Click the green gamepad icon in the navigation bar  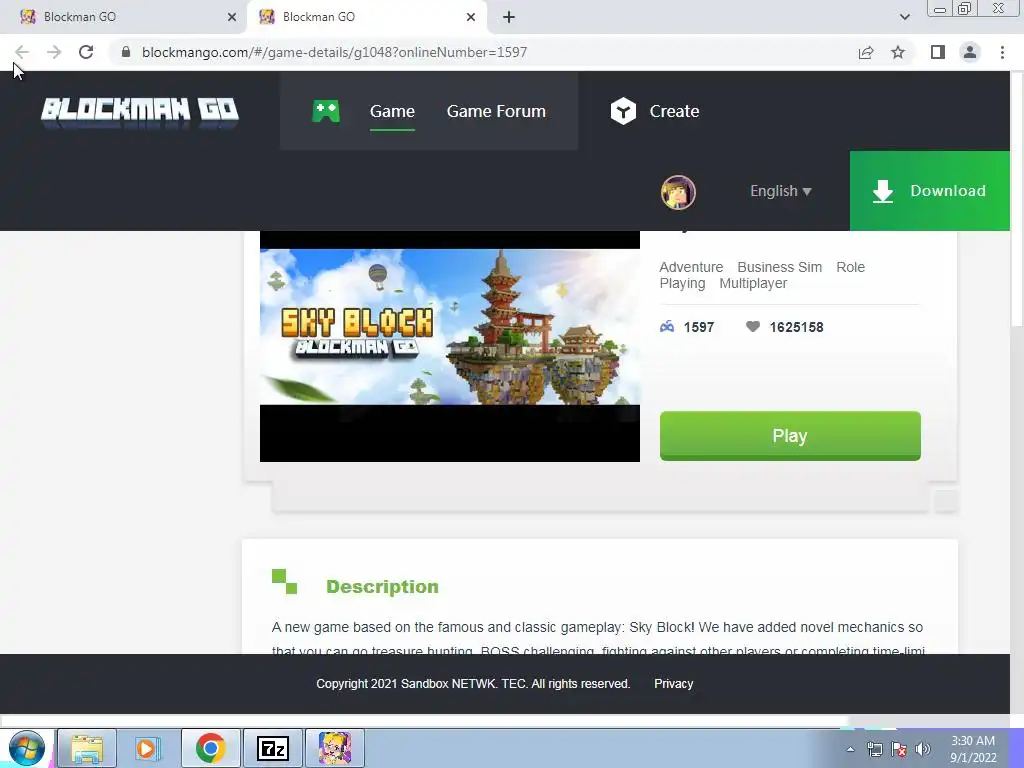coord(326,111)
